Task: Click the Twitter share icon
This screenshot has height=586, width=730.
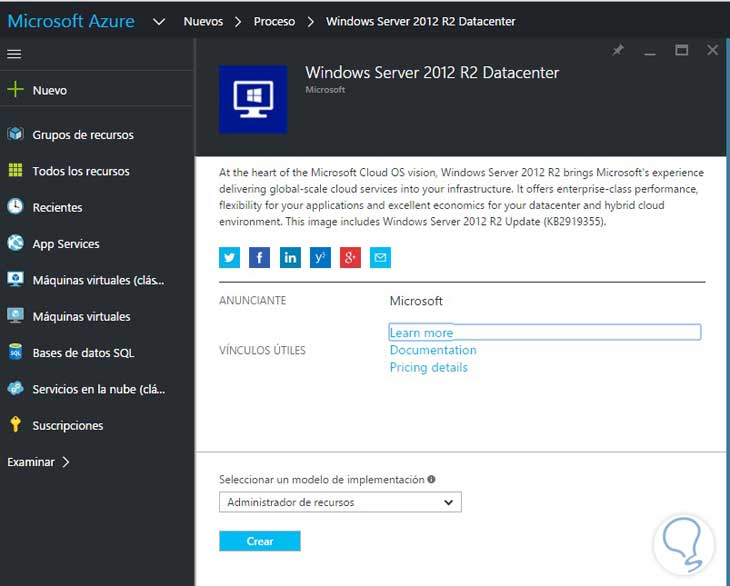Action: coord(230,258)
